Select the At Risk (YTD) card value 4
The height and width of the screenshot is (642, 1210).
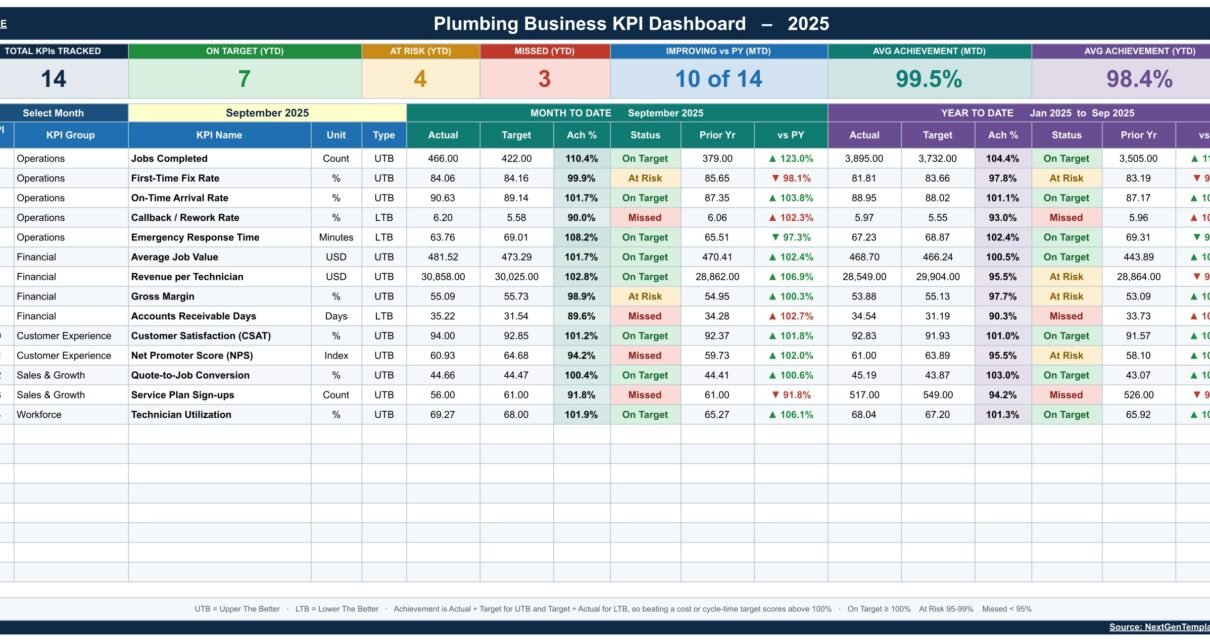pos(420,79)
